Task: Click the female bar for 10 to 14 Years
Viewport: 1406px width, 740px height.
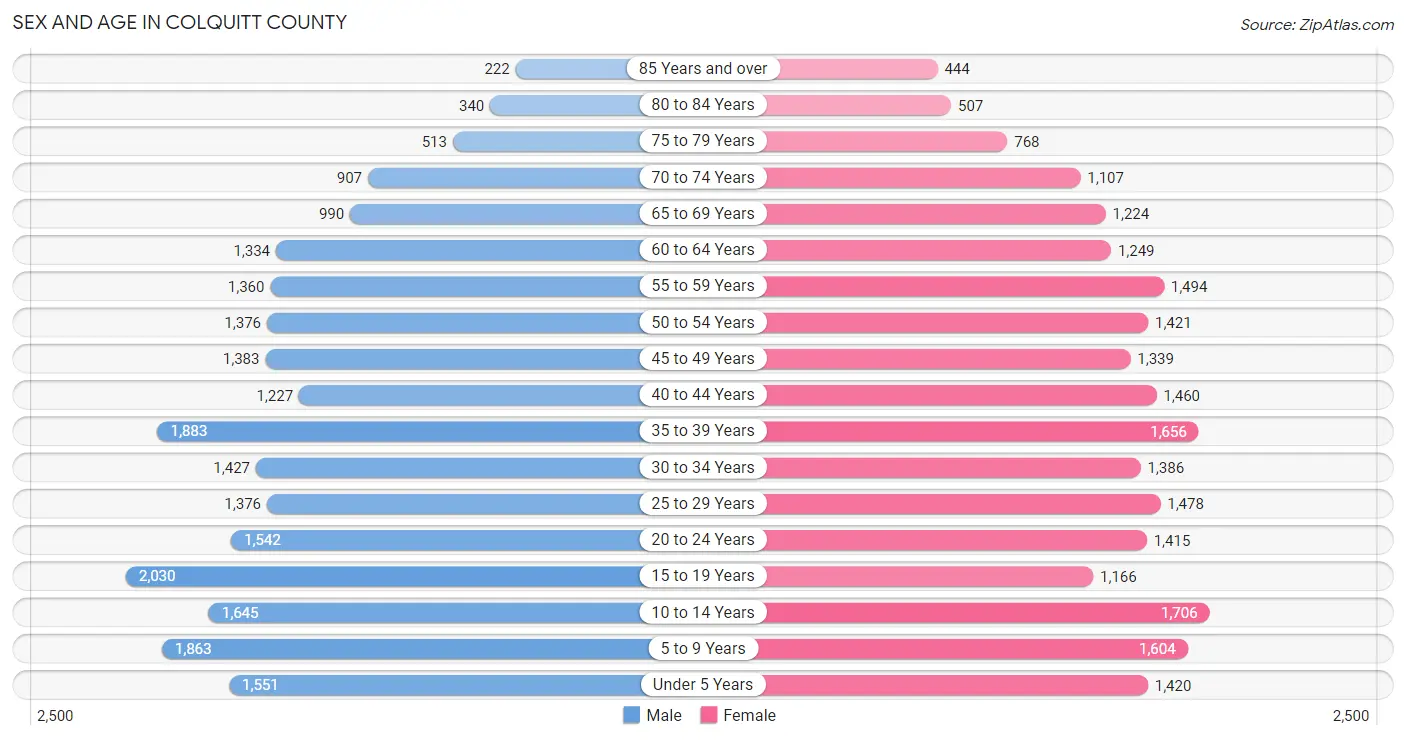Action: click(x=986, y=612)
